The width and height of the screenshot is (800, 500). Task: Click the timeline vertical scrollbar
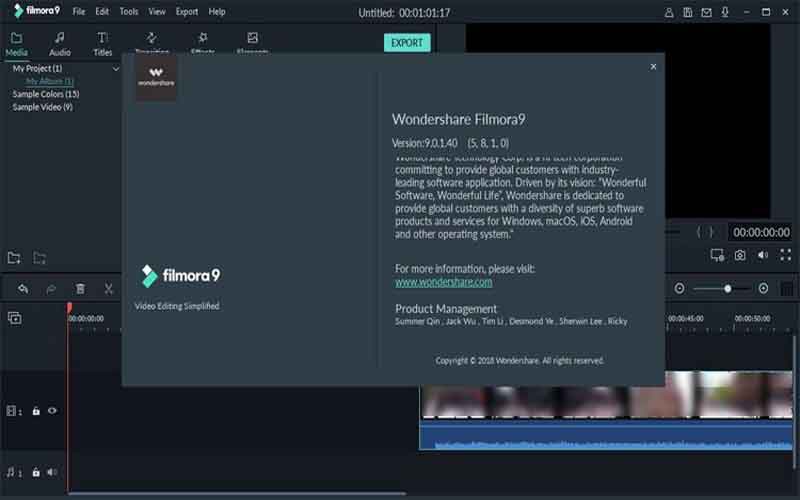coord(795,402)
